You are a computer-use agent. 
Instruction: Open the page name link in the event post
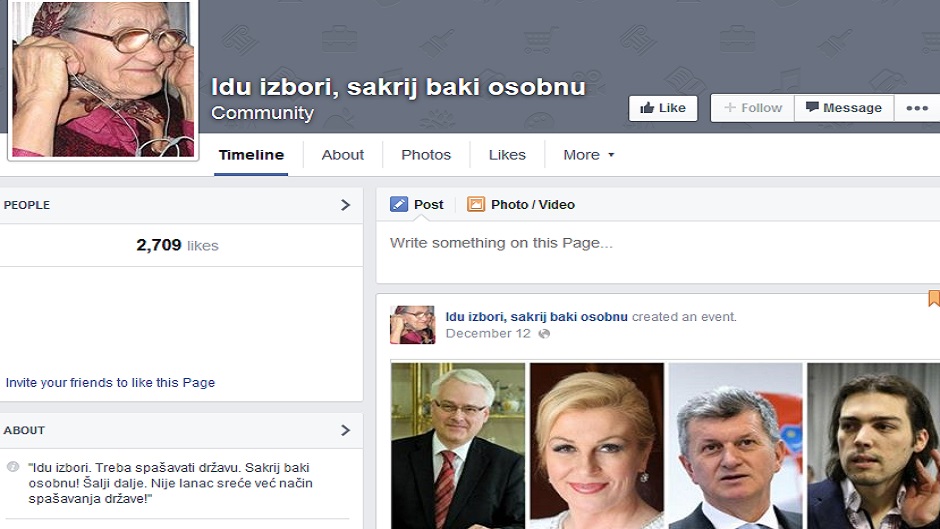click(537, 317)
